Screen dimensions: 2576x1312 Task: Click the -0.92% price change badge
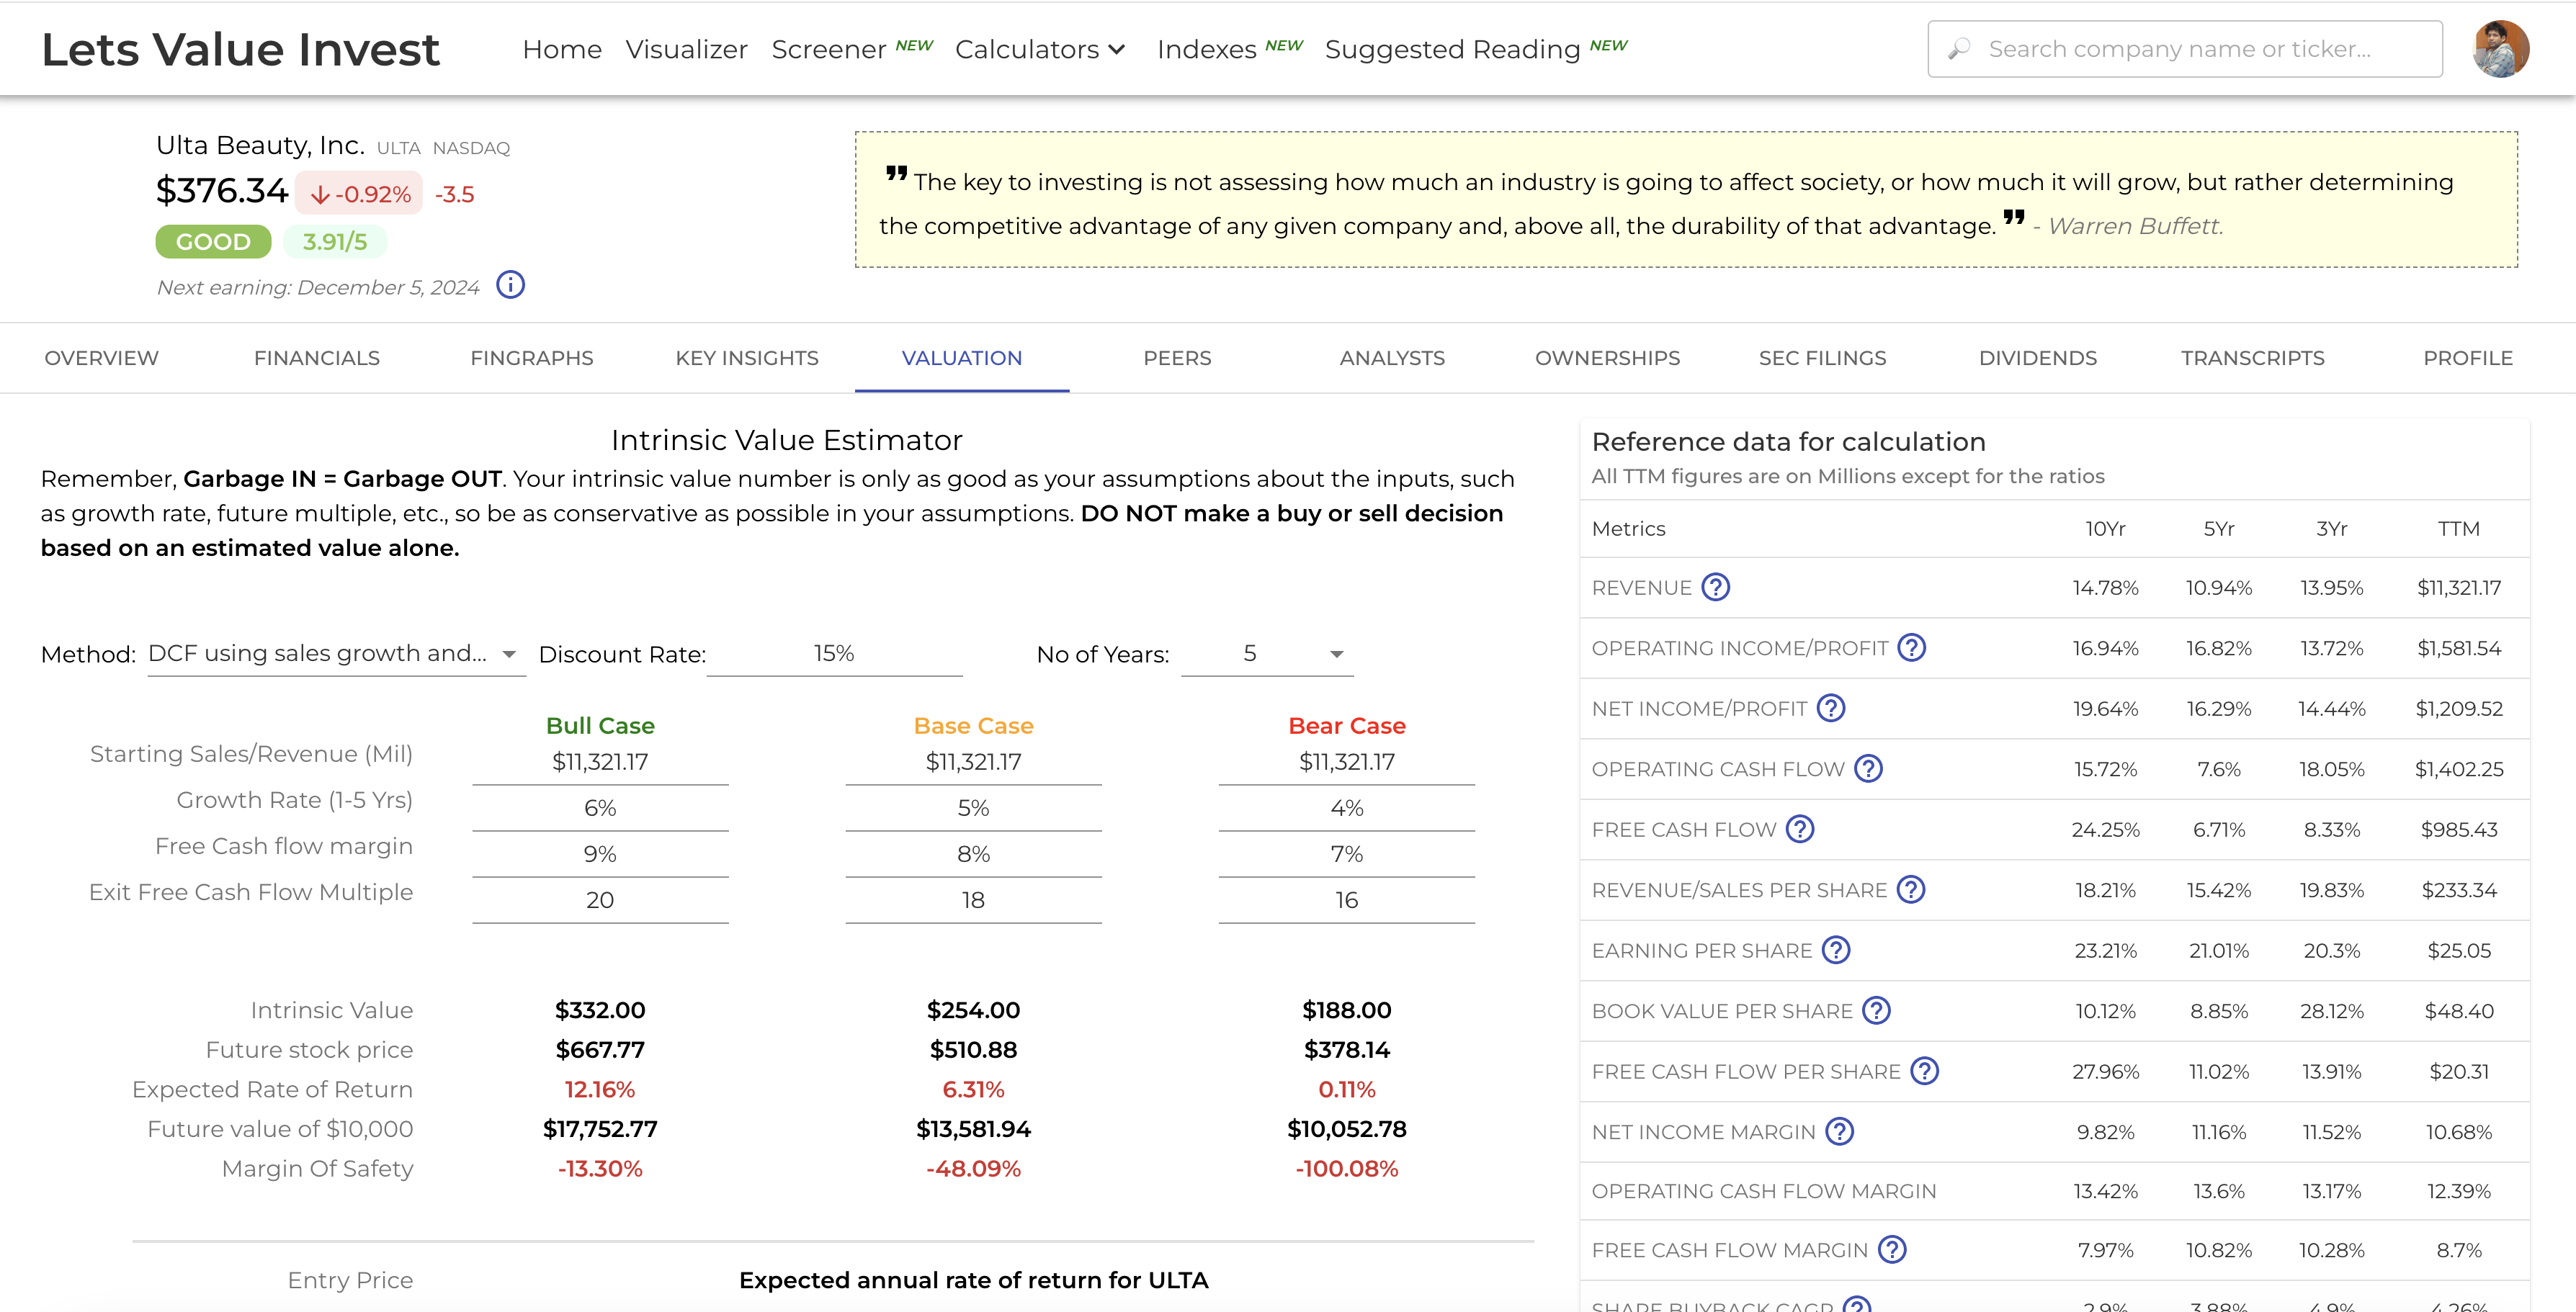coord(359,193)
